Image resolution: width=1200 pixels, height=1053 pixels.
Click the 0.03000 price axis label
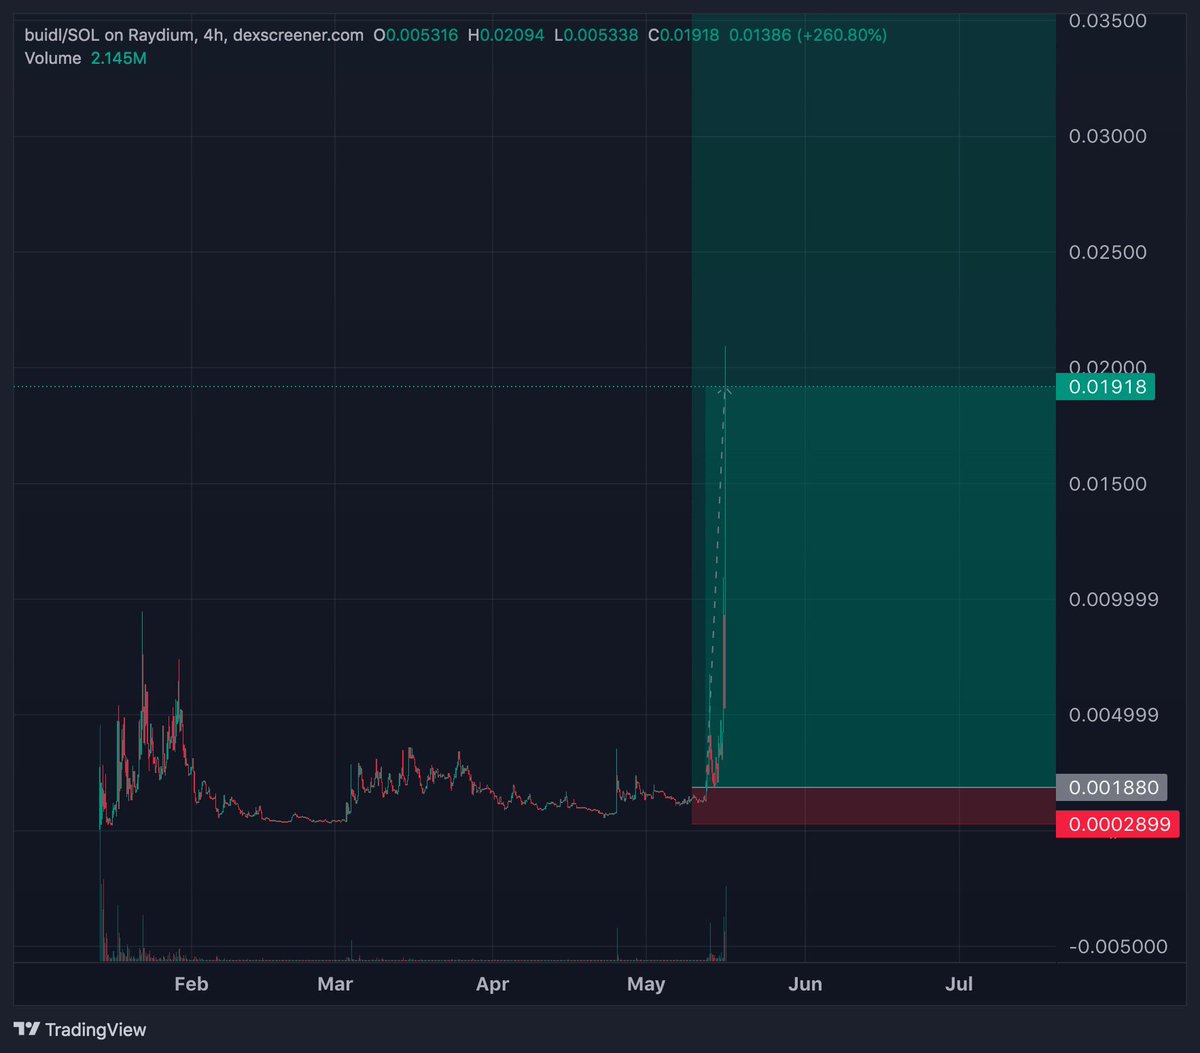pos(1106,136)
